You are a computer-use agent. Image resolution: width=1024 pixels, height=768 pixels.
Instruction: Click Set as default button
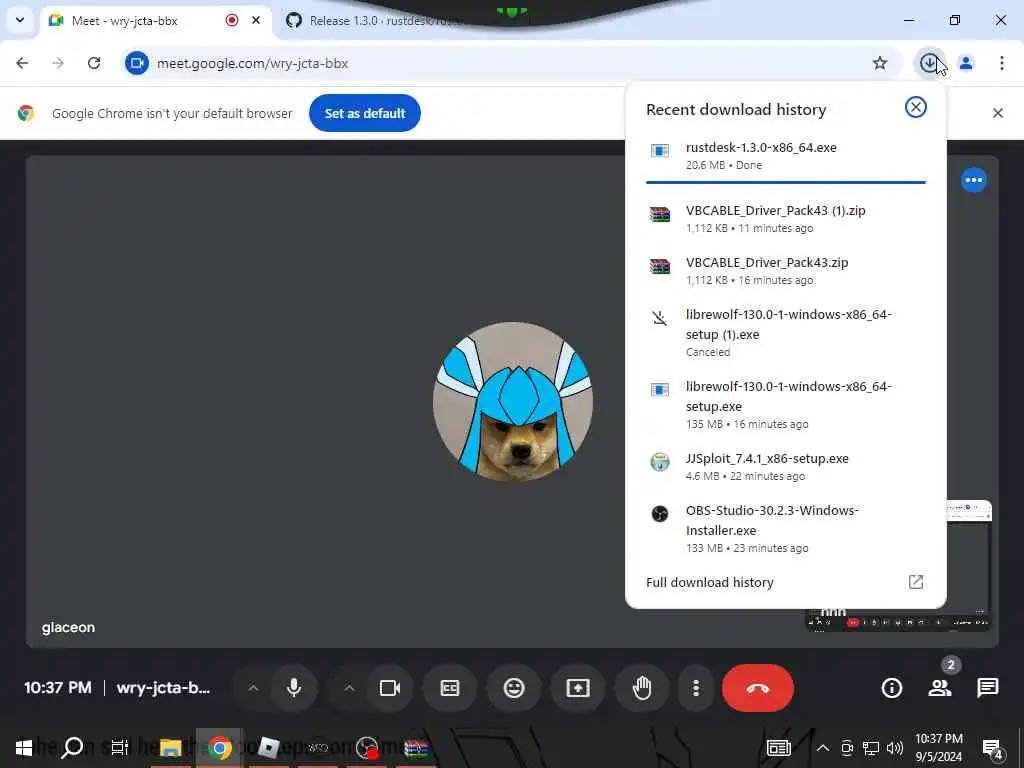point(364,113)
